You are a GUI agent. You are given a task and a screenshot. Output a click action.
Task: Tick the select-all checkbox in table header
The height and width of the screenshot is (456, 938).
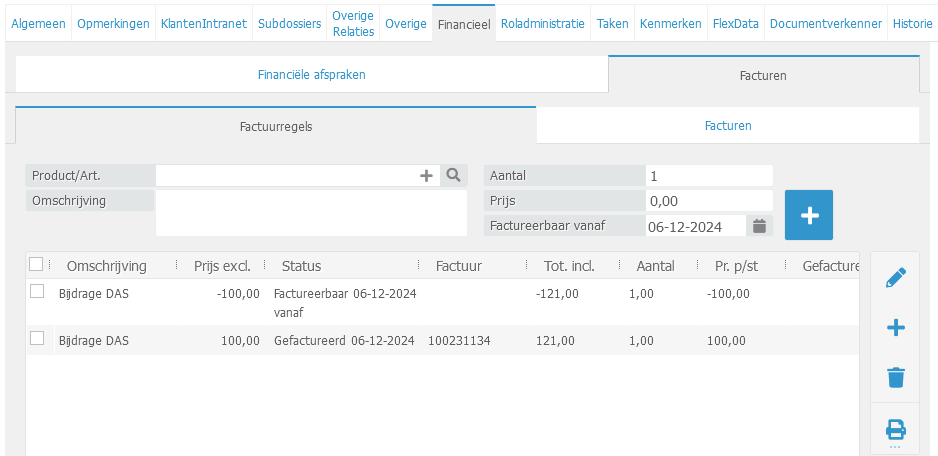(x=36, y=264)
